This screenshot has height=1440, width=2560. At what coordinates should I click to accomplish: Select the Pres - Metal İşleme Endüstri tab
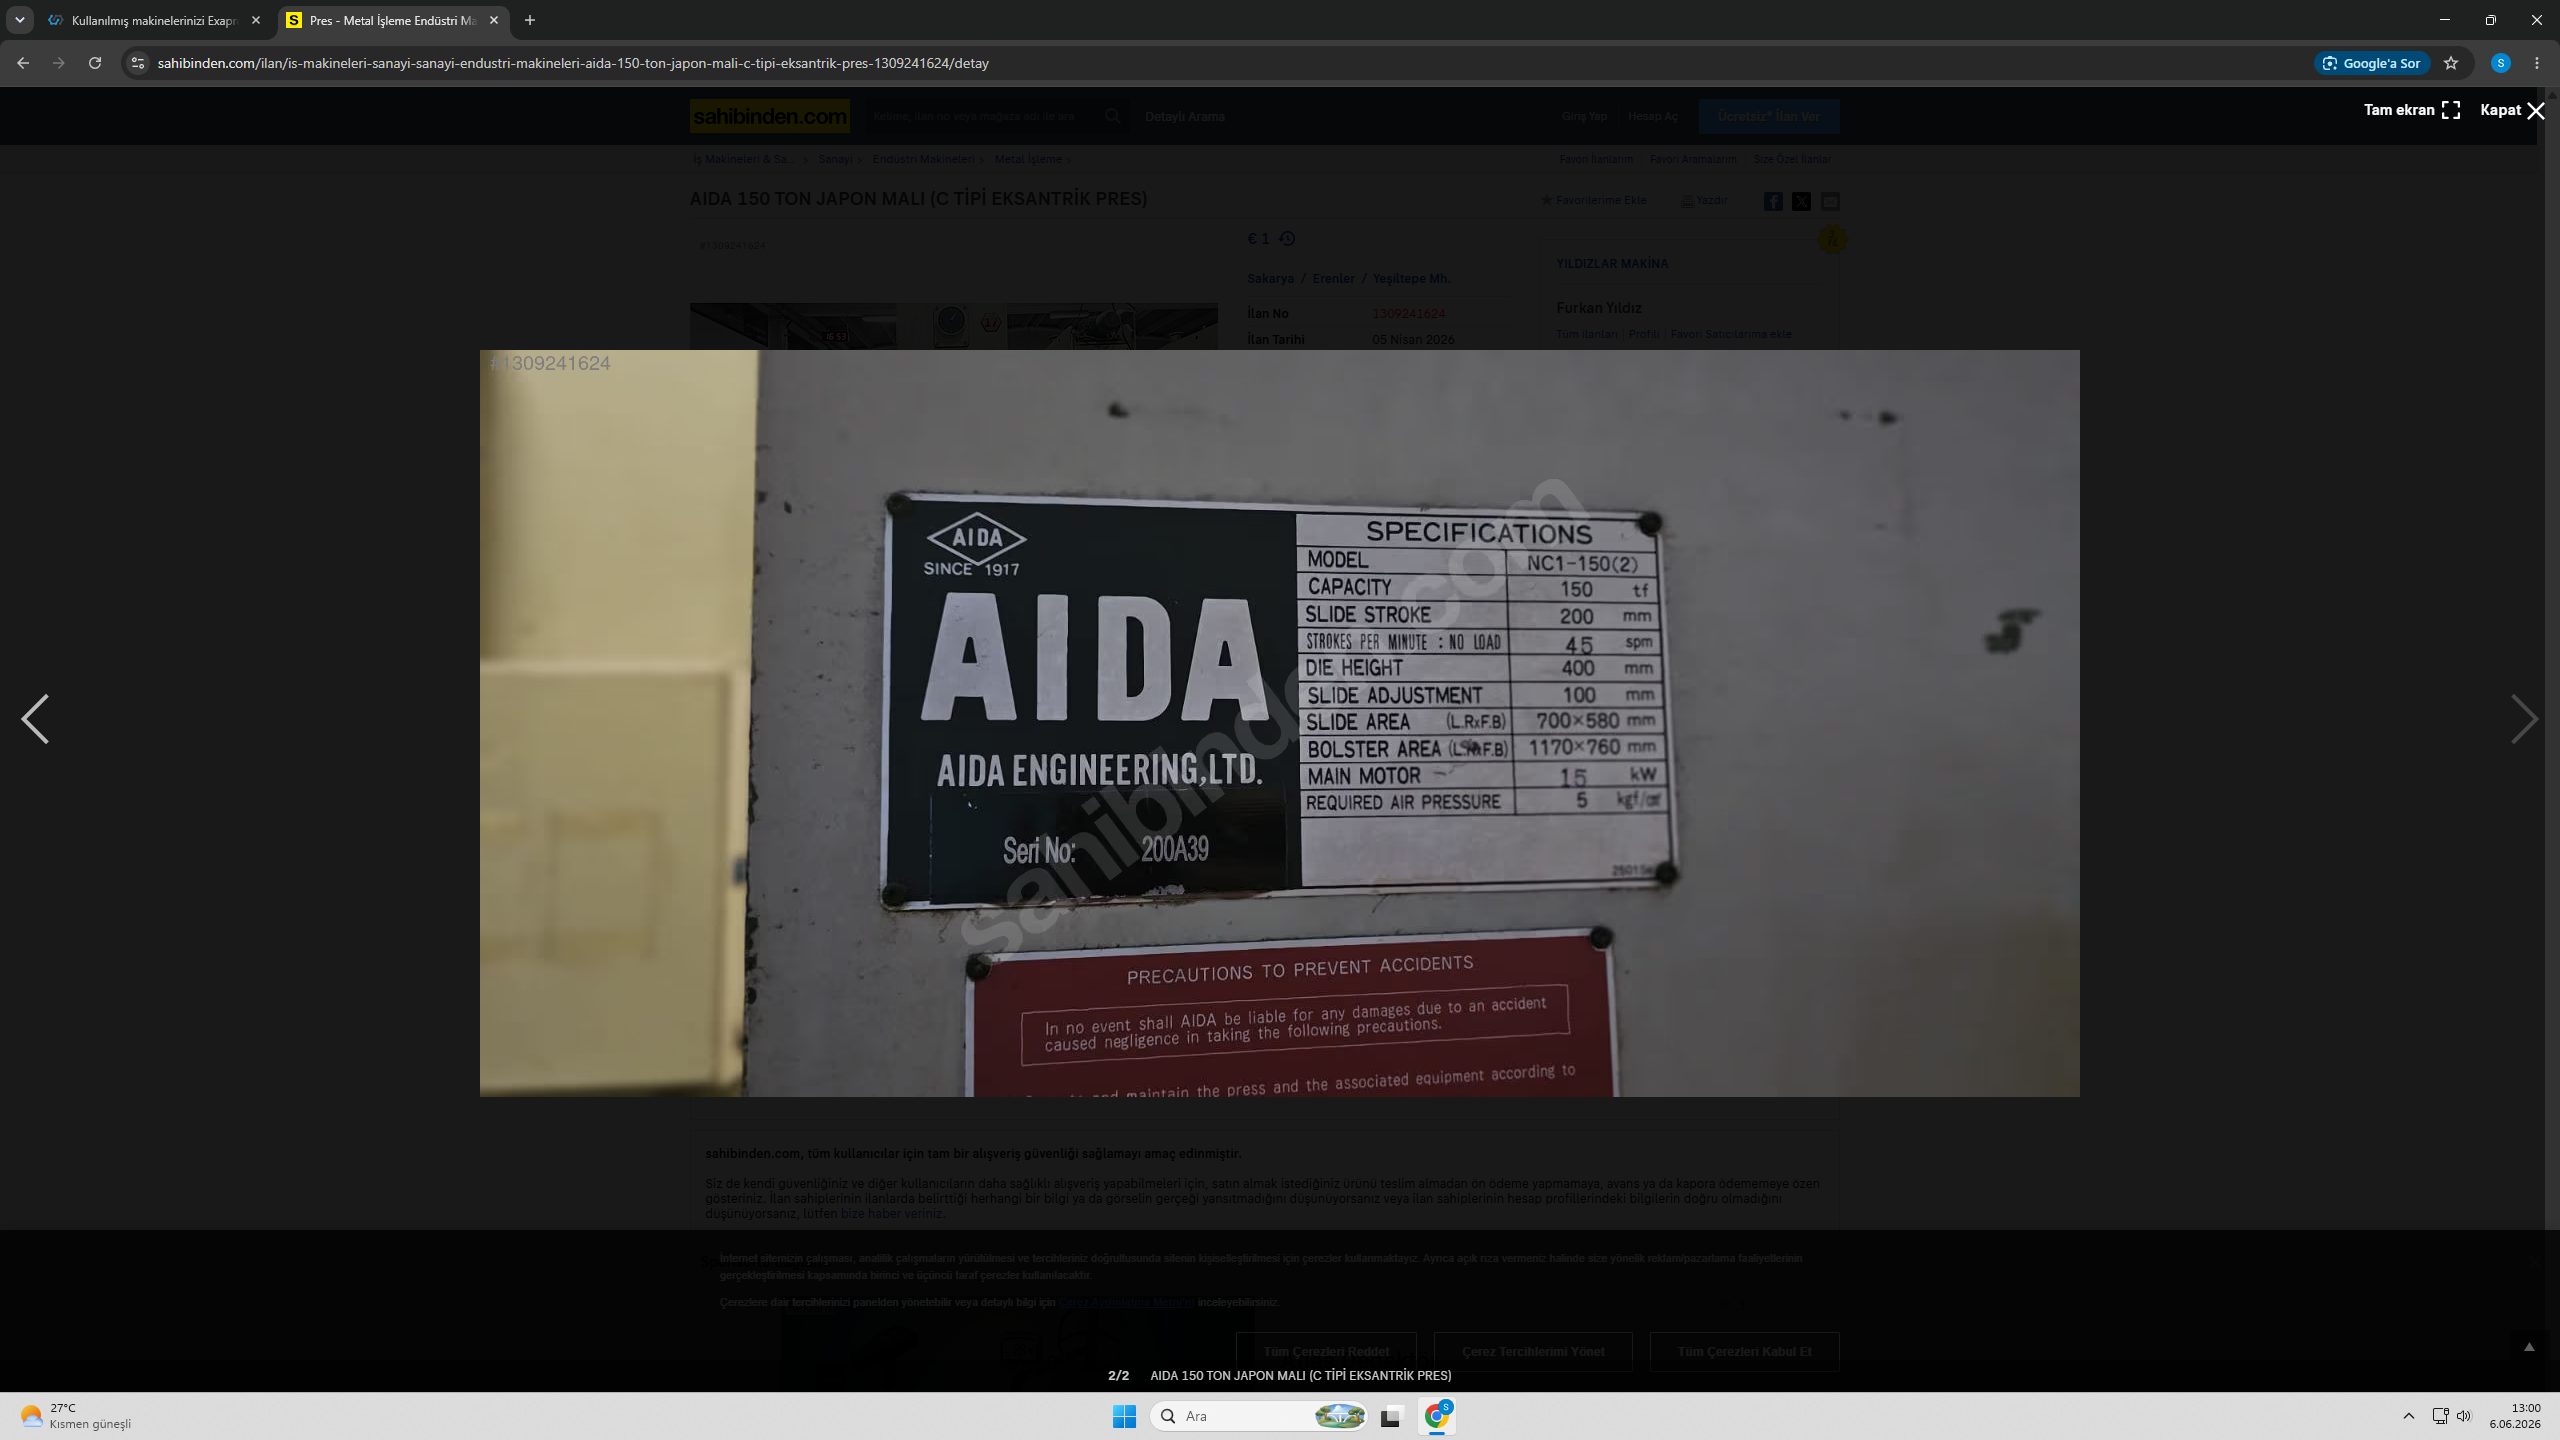coord(392,20)
